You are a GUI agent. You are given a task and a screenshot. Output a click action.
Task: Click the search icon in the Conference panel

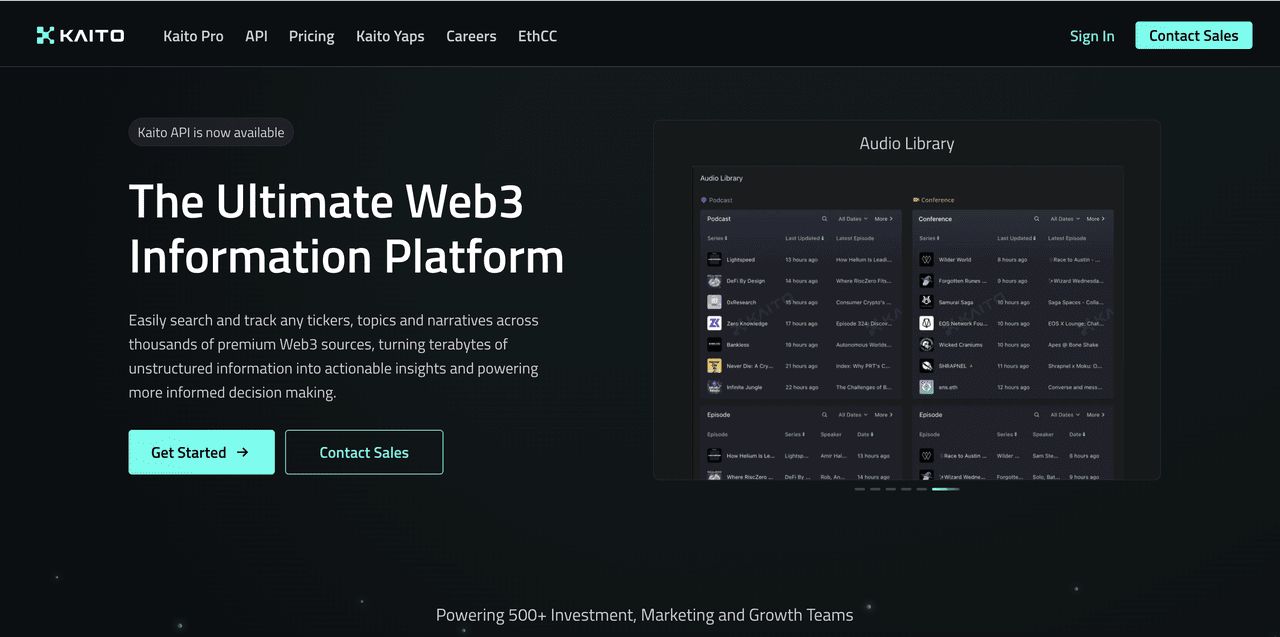(x=1036, y=219)
